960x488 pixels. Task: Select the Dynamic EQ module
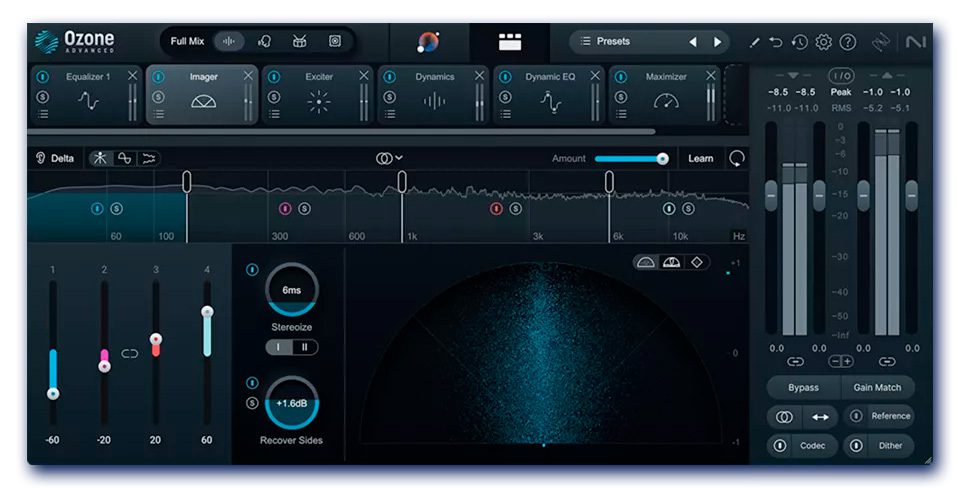click(x=550, y=96)
